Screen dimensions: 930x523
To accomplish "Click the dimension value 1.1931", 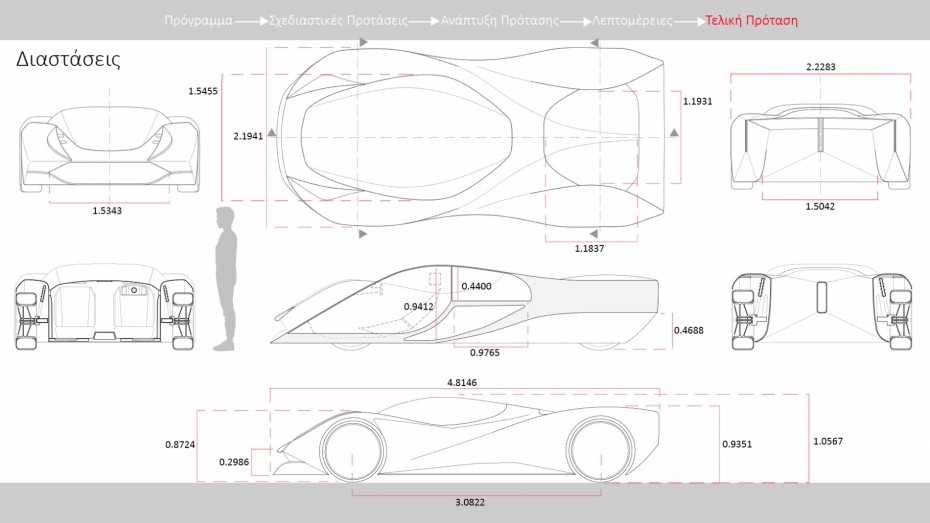I will click(x=698, y=101).
